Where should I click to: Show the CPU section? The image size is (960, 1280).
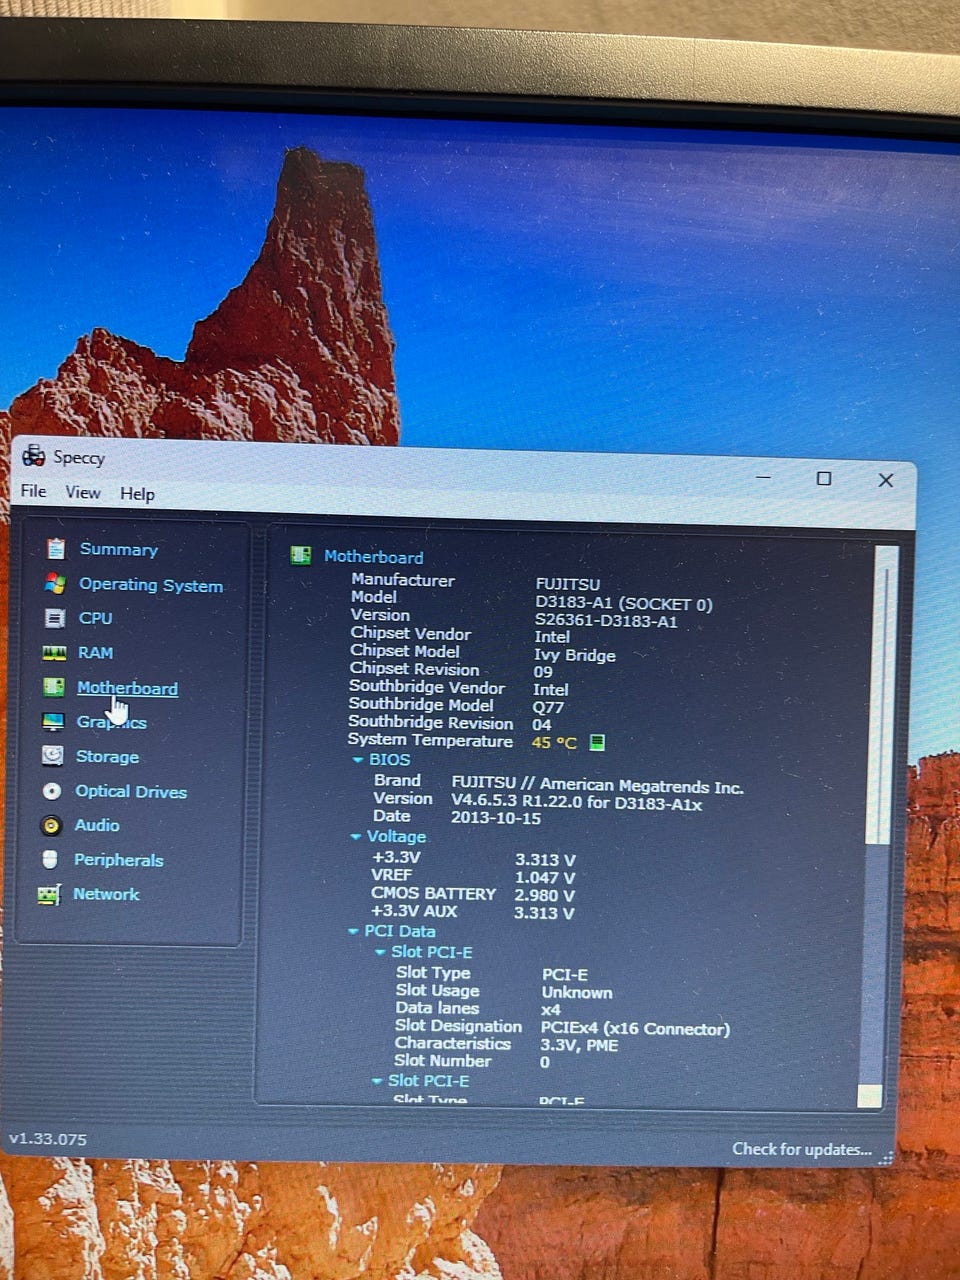click(x=96, y=618)
